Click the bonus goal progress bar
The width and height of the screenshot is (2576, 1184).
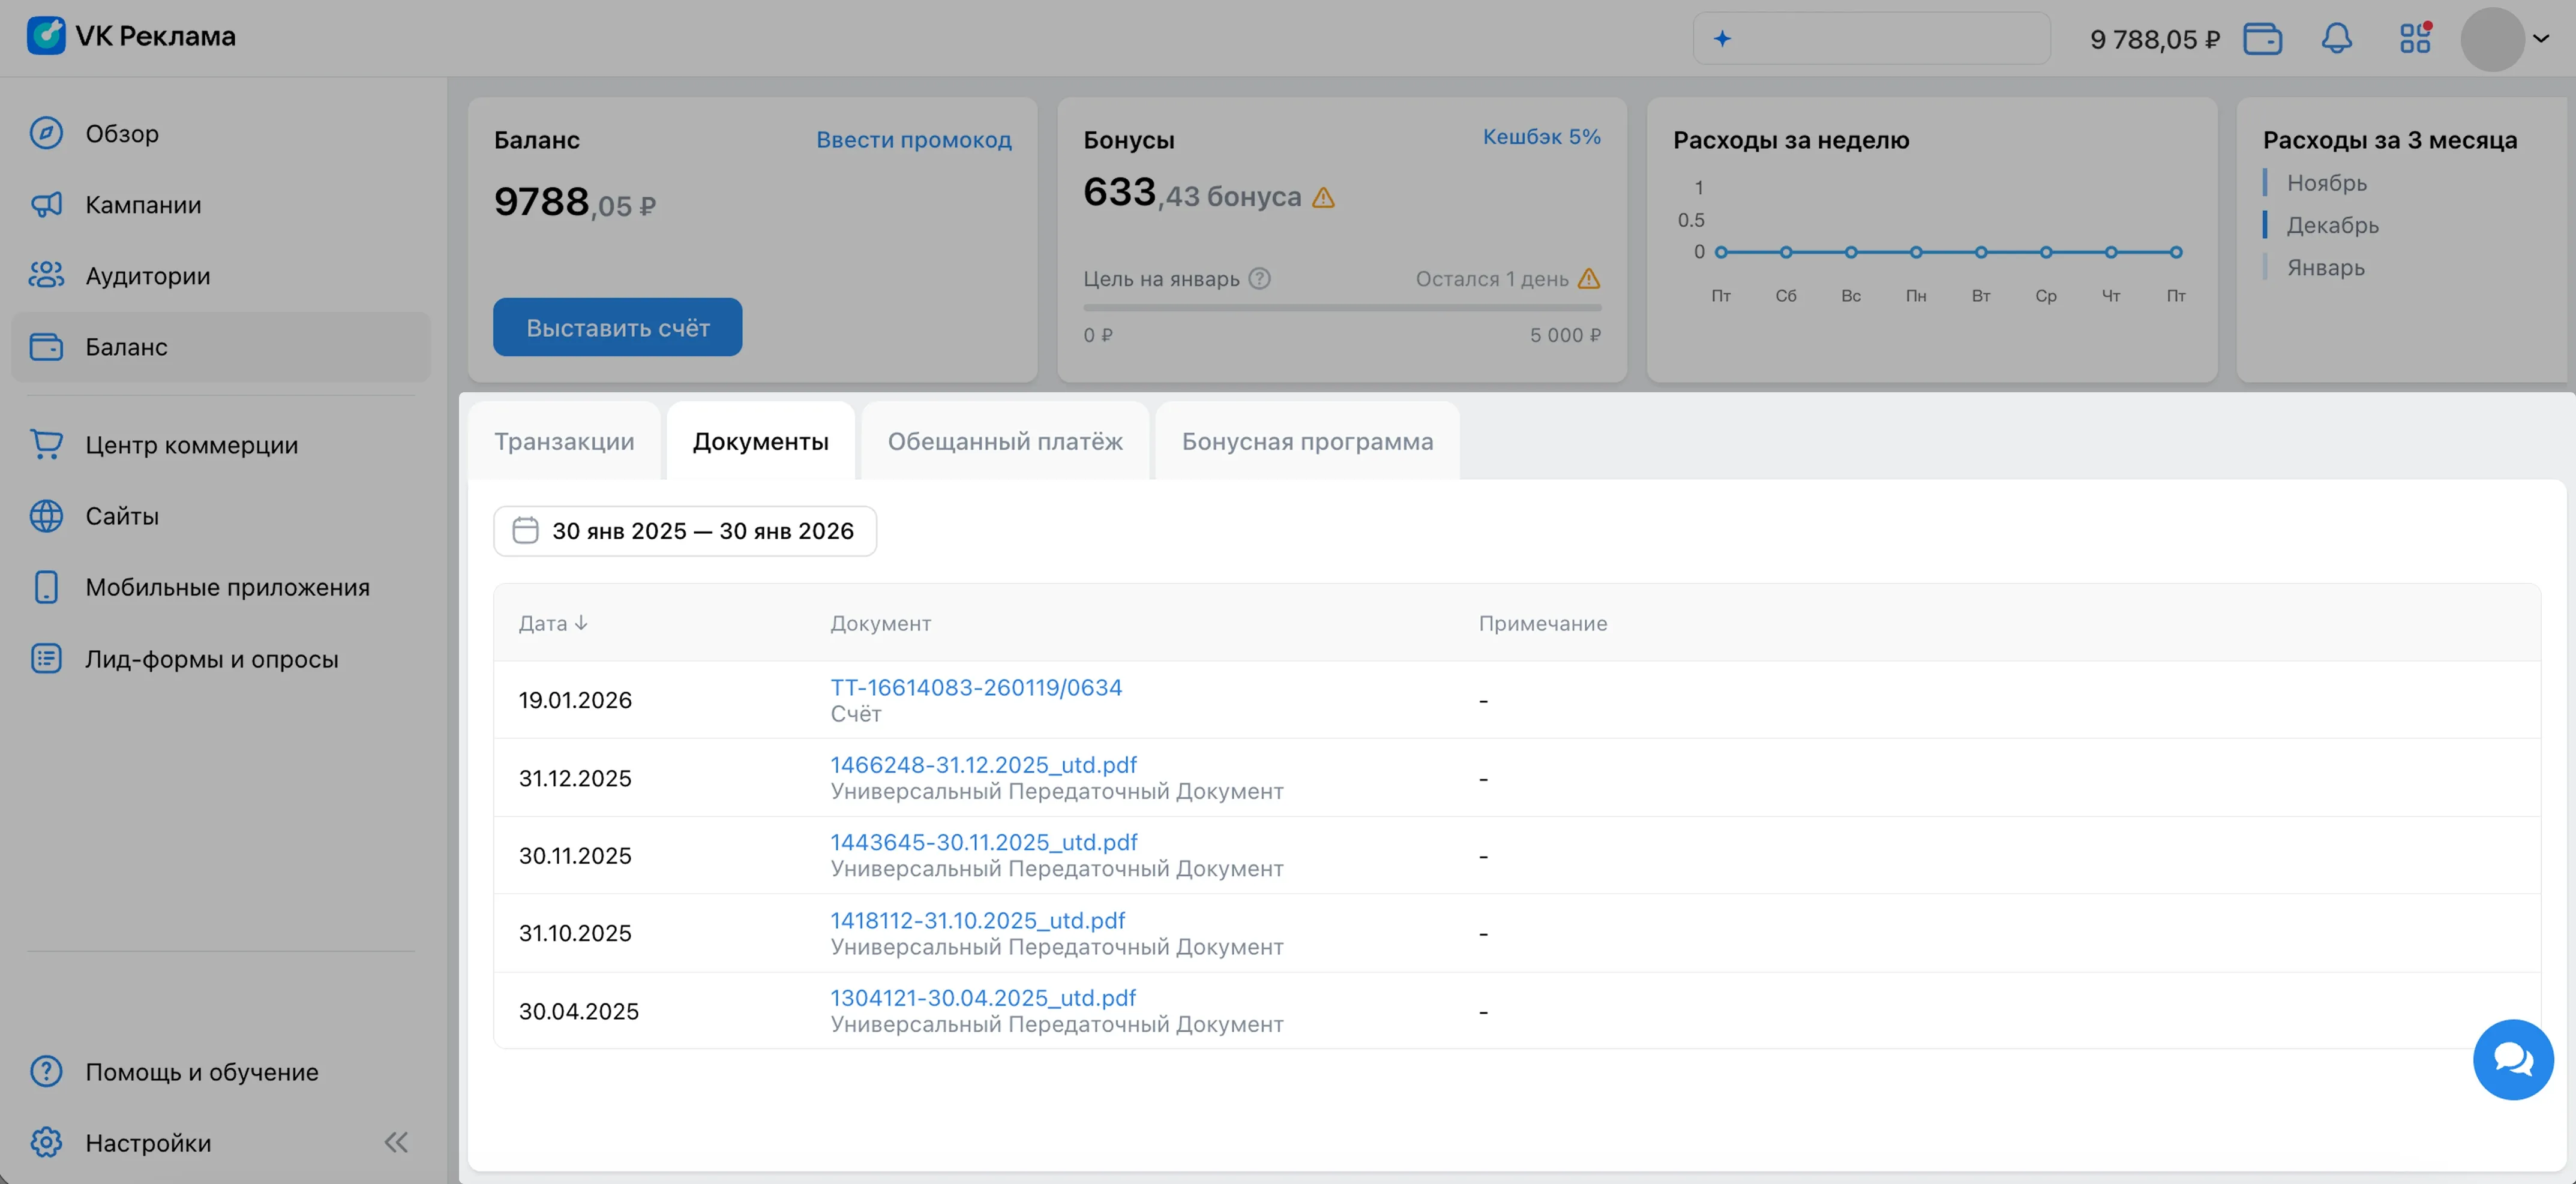tap(1342, 308)
